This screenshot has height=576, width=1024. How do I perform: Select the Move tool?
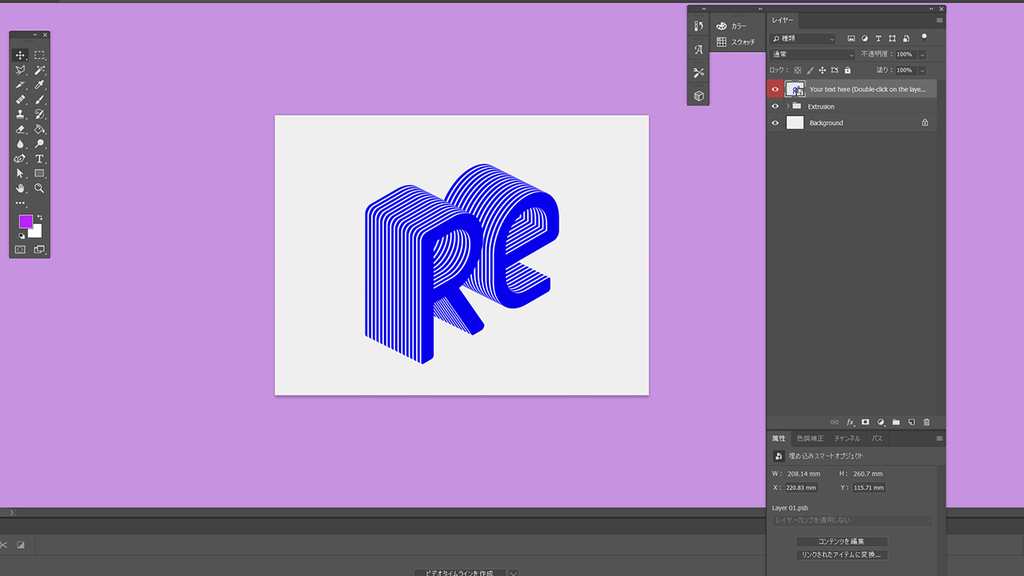20,56
